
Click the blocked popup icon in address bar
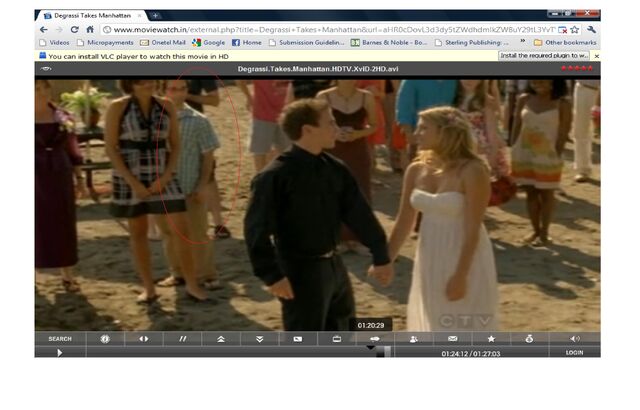(x=562, y=30)
